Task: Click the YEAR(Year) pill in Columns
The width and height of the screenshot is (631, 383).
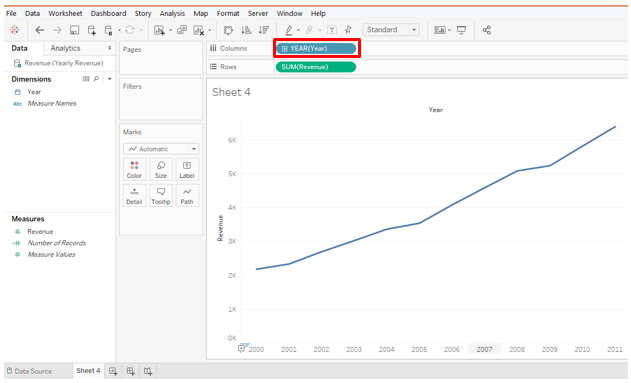Action: (x=316, y=48)
